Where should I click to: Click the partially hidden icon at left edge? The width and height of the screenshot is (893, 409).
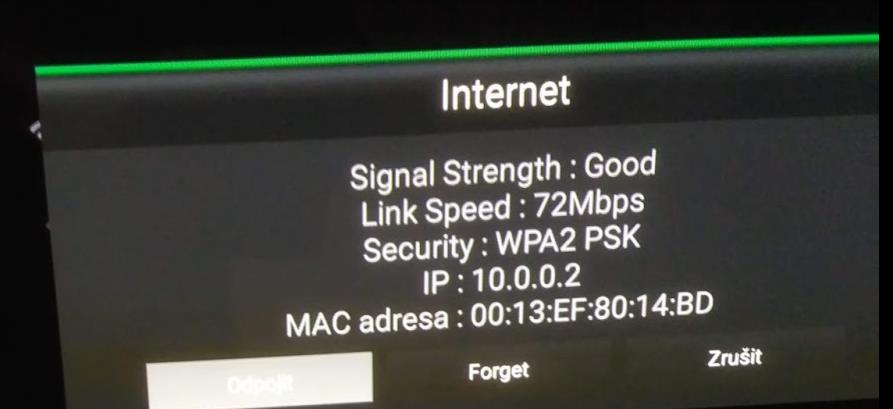[x=36, y=129]
